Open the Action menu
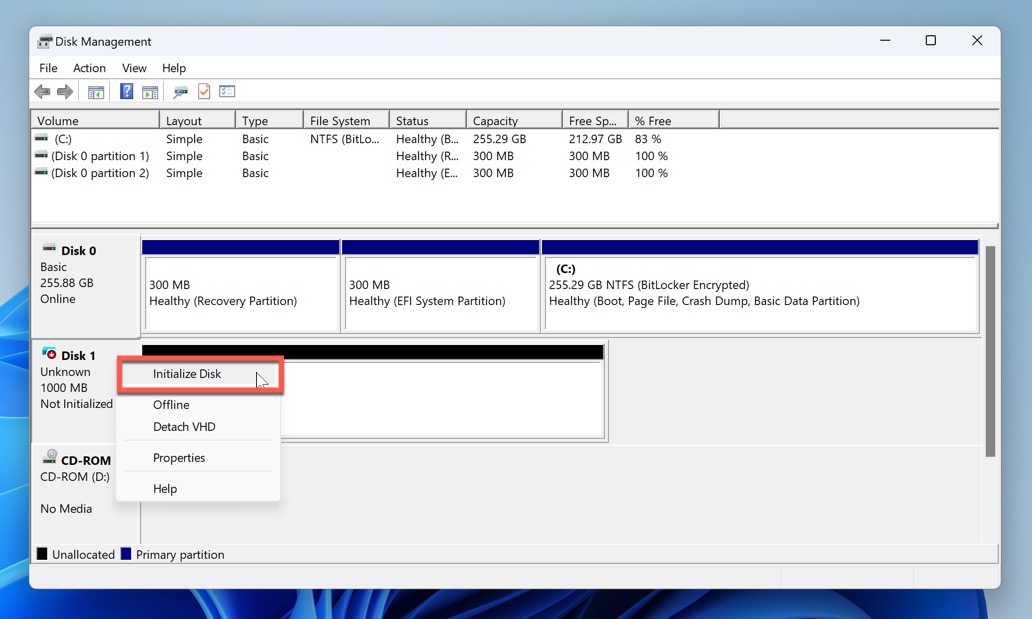The height and width of the screenshot is (619, 1032). coord(89,67)
